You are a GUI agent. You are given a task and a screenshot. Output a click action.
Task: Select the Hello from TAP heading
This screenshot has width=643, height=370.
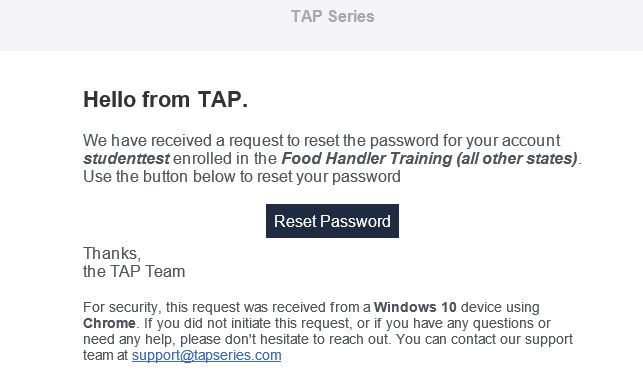click(166, 100)
